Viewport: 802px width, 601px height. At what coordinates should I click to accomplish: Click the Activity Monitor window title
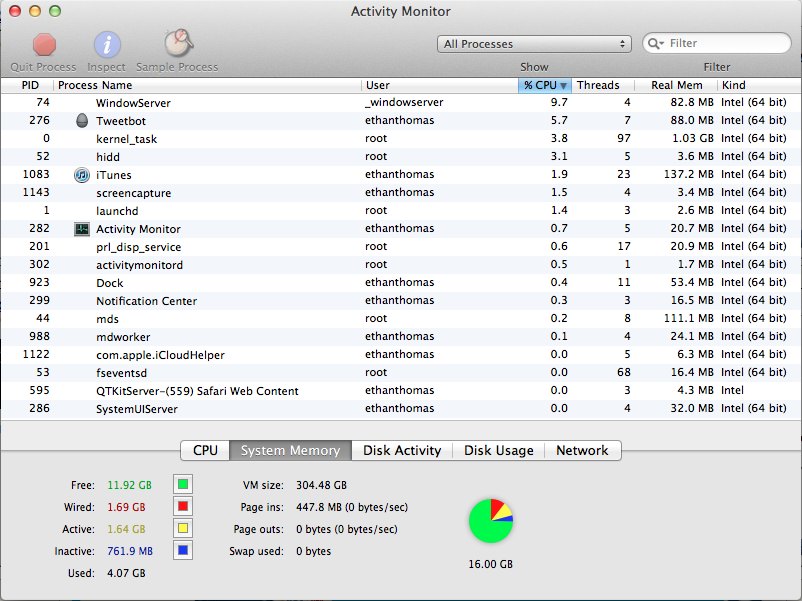pos(400,11)
